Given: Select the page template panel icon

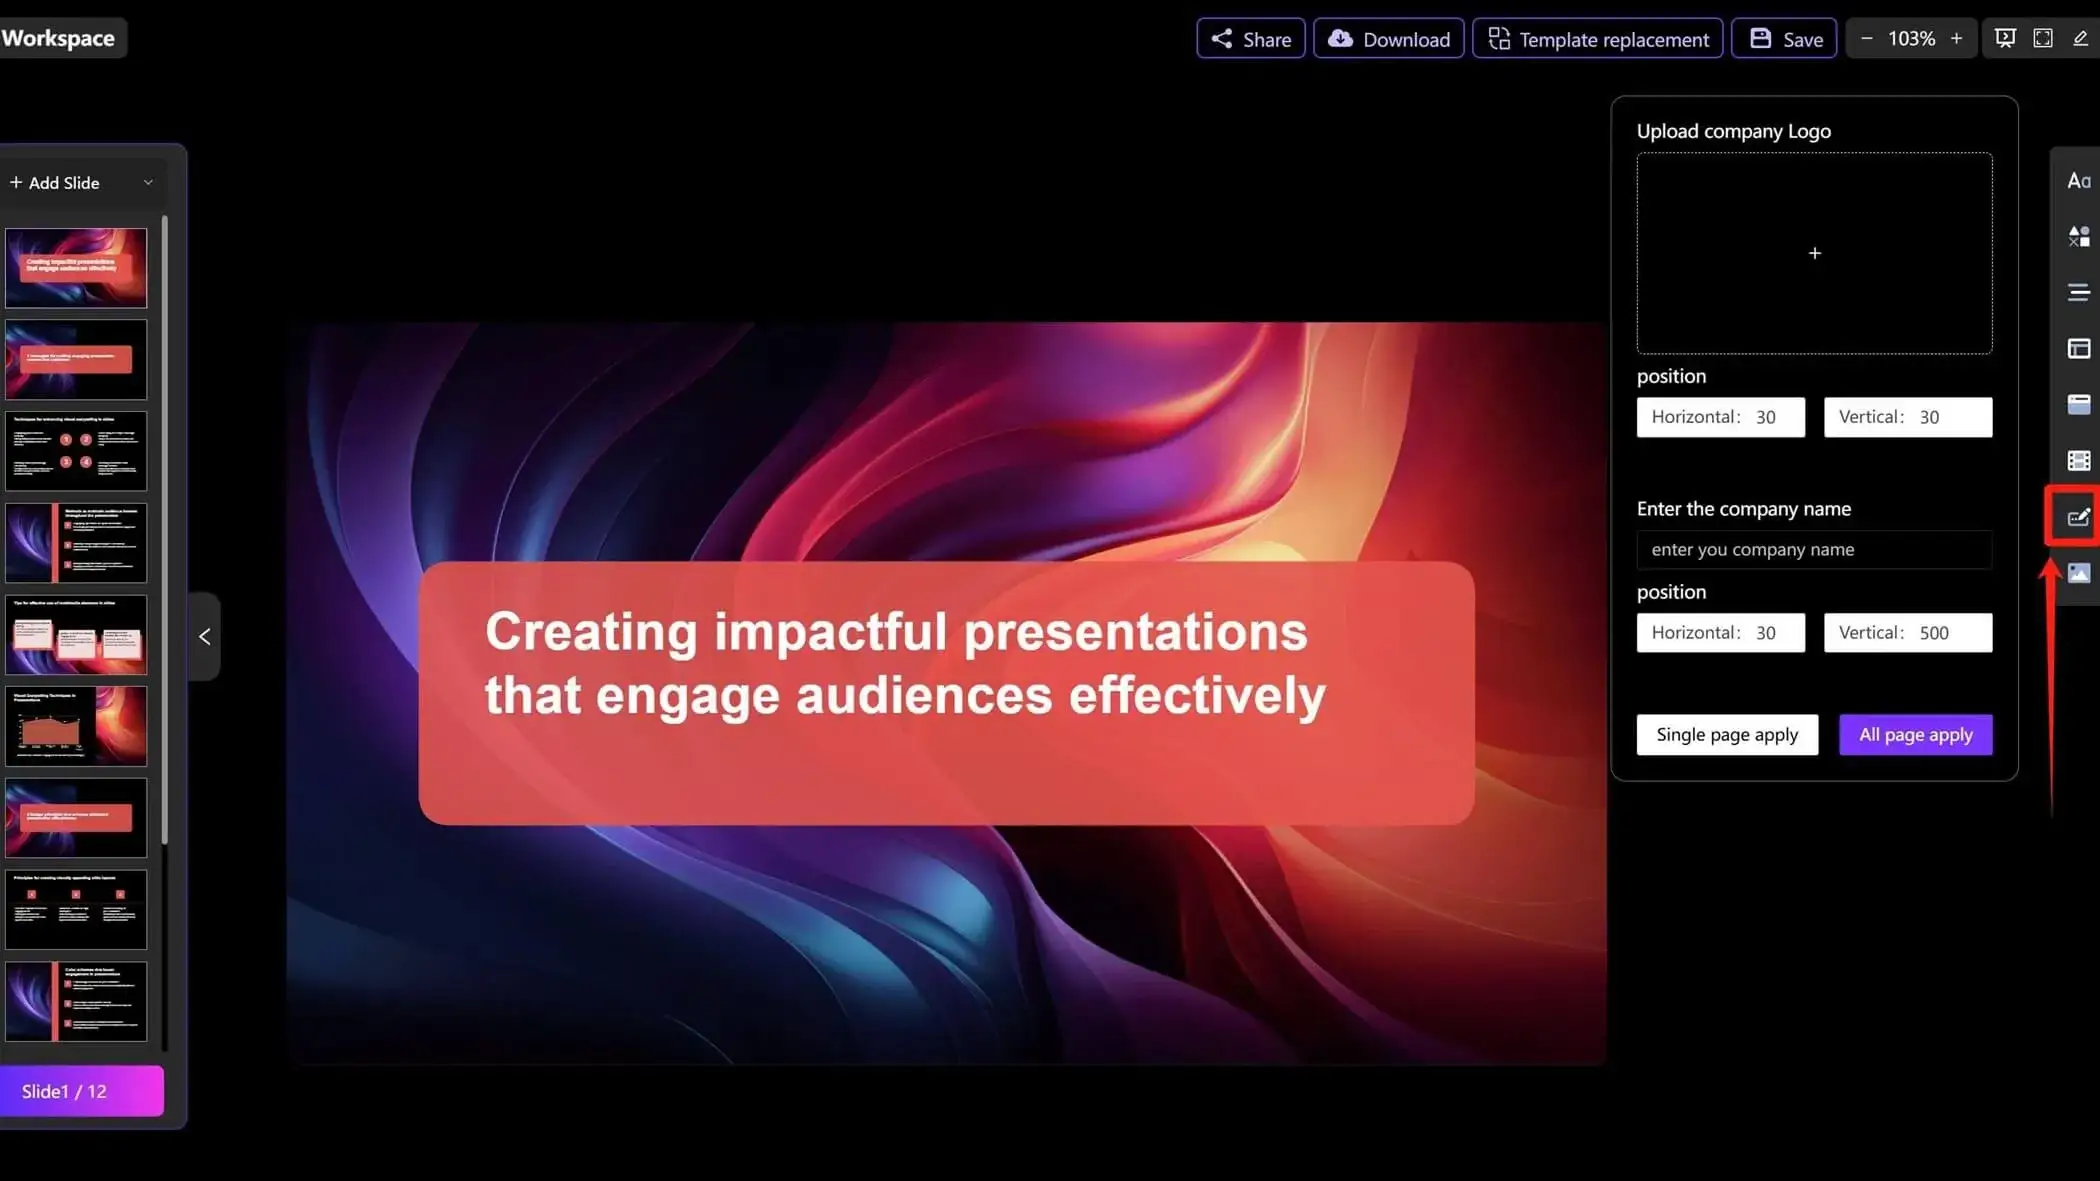Looking at the screenshot, I should point(2080,404).
